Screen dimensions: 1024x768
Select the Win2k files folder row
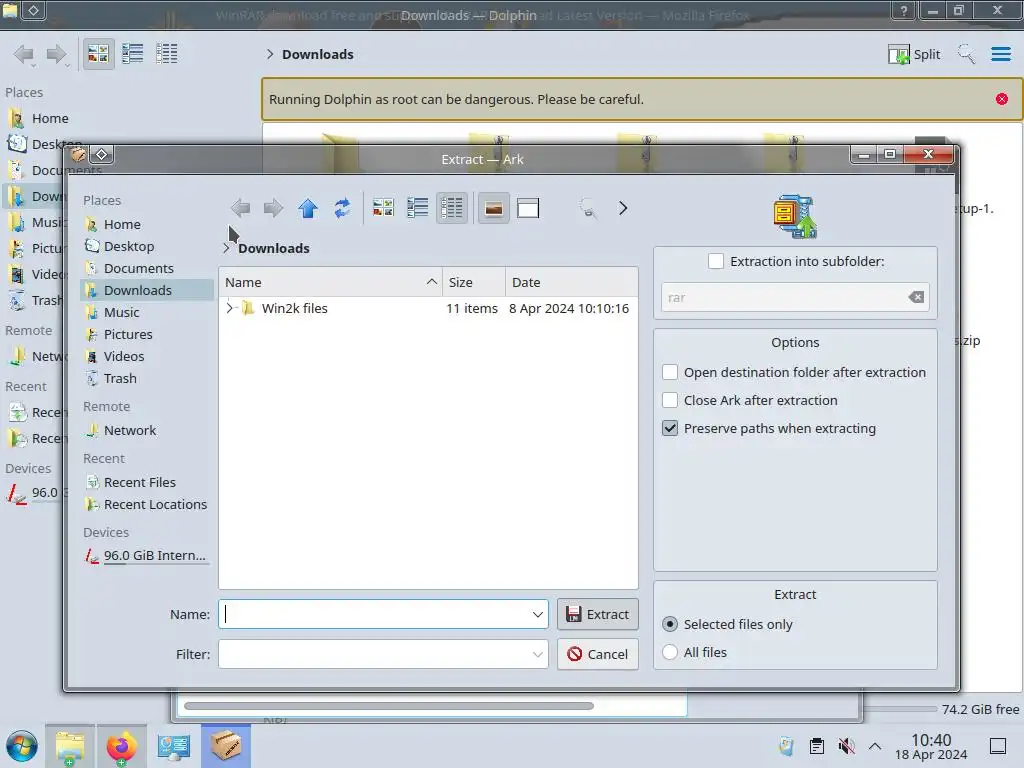(428, 308)
